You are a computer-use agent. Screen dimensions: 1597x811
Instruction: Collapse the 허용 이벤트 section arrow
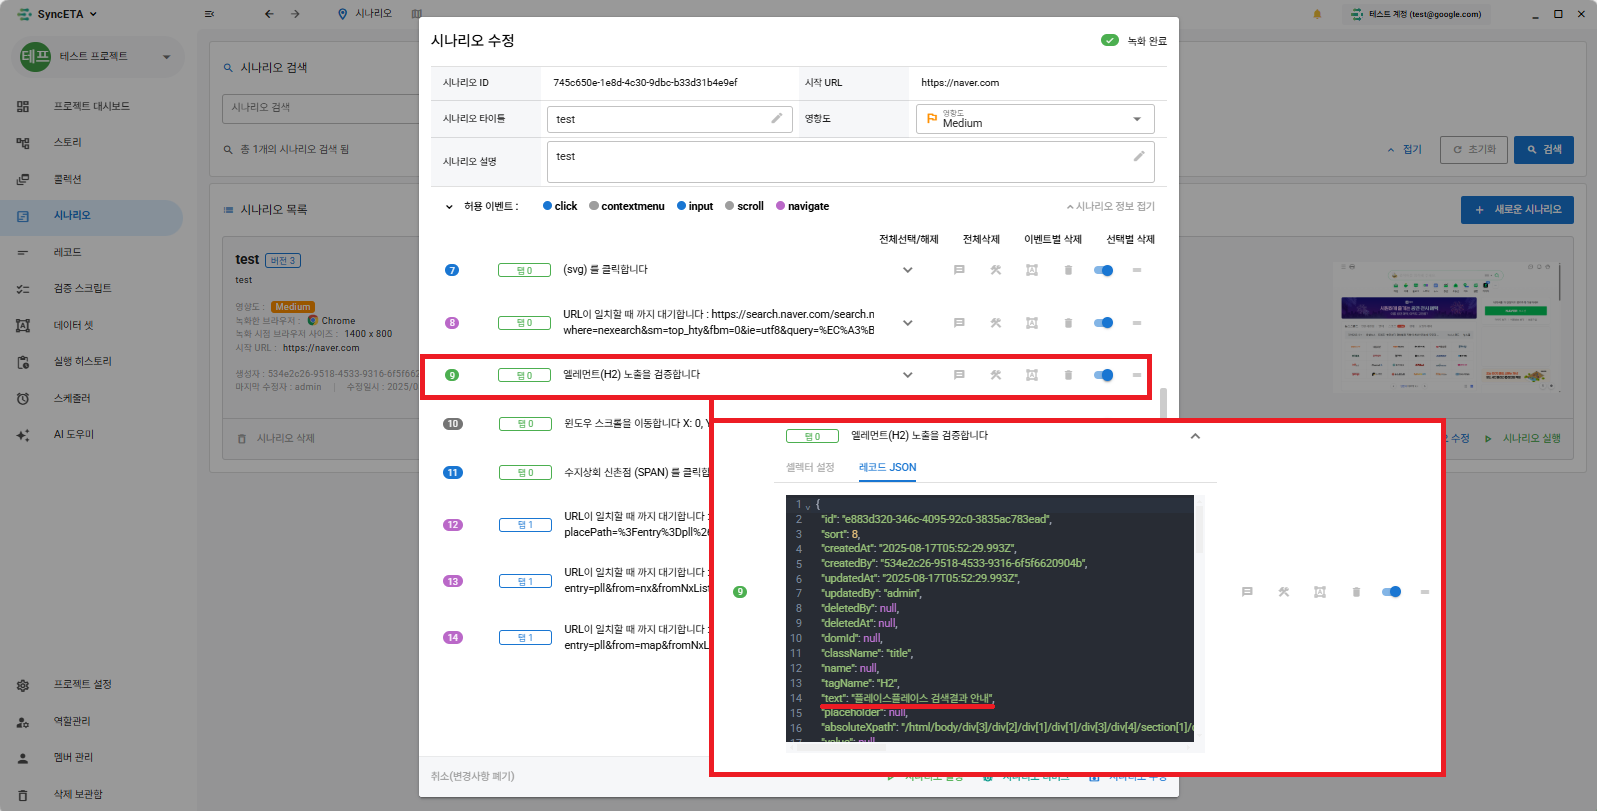(449, 207)
